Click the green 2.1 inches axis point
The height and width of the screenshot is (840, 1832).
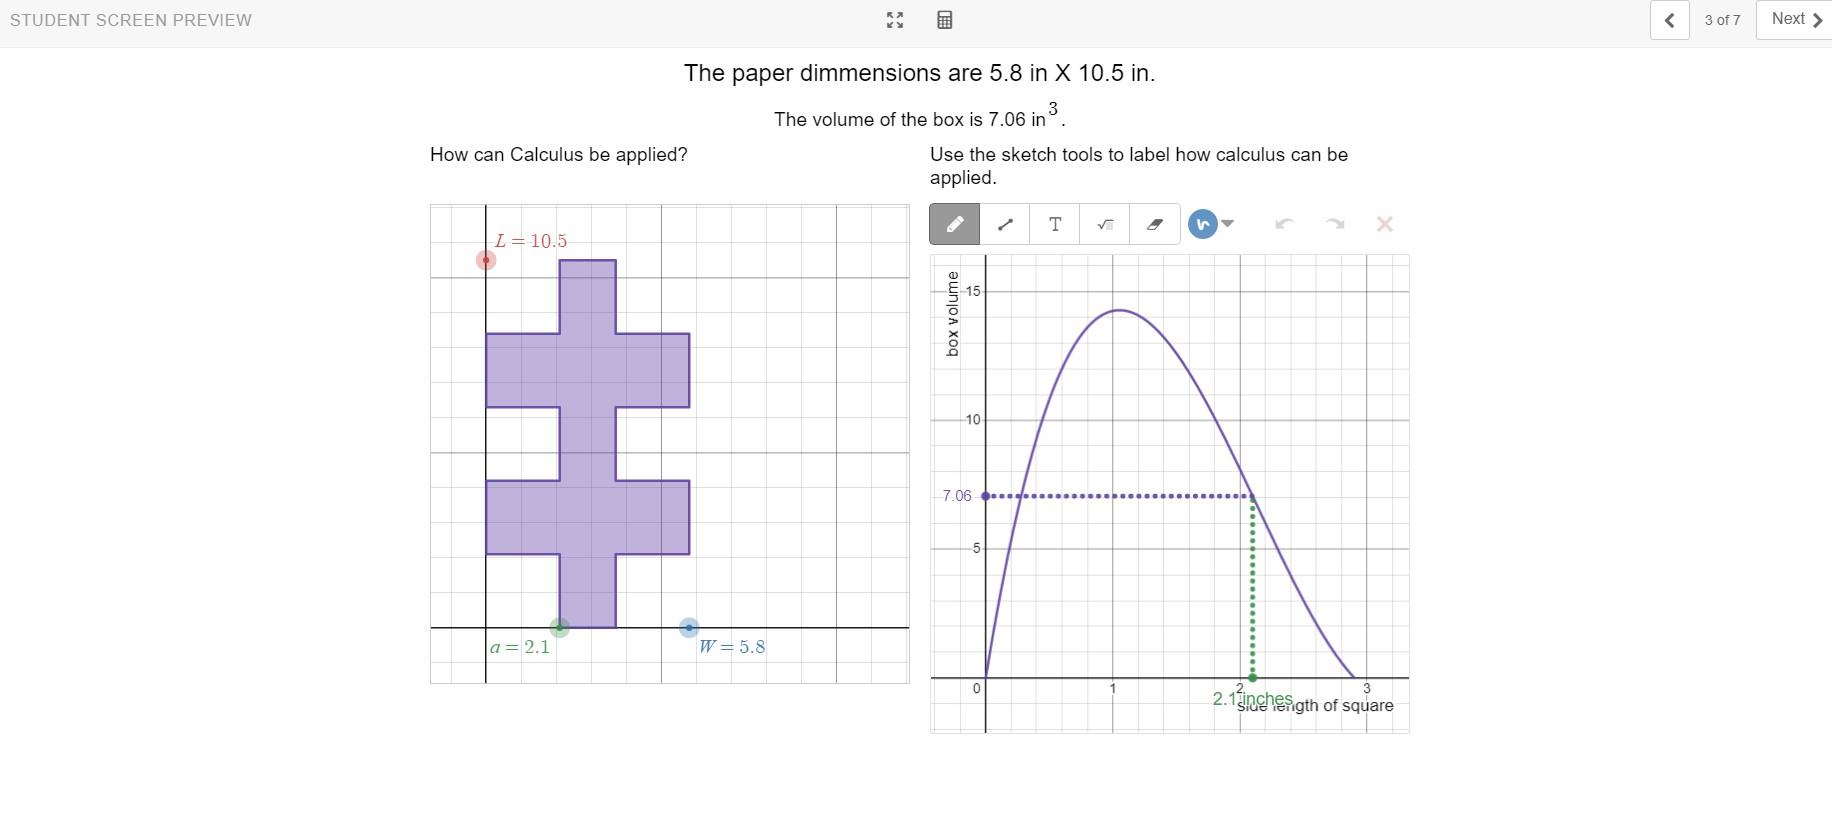click(x=1253, y=678)
